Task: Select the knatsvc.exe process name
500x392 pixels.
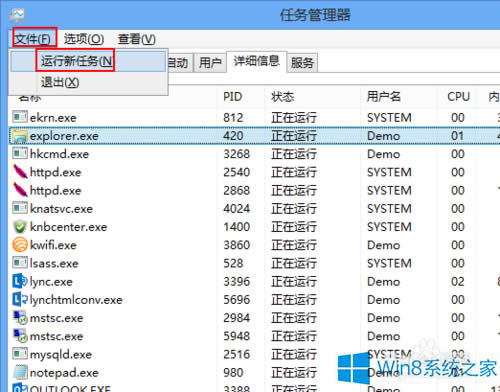Action: [61, 209]
